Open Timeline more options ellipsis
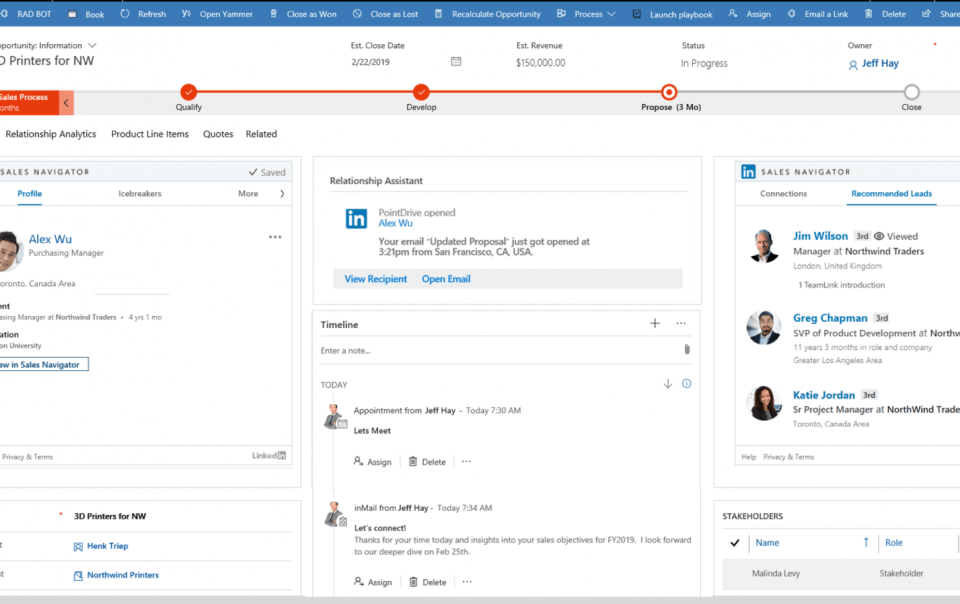The image size is (960, 604). pyautogui.click(x=681, y=324)
